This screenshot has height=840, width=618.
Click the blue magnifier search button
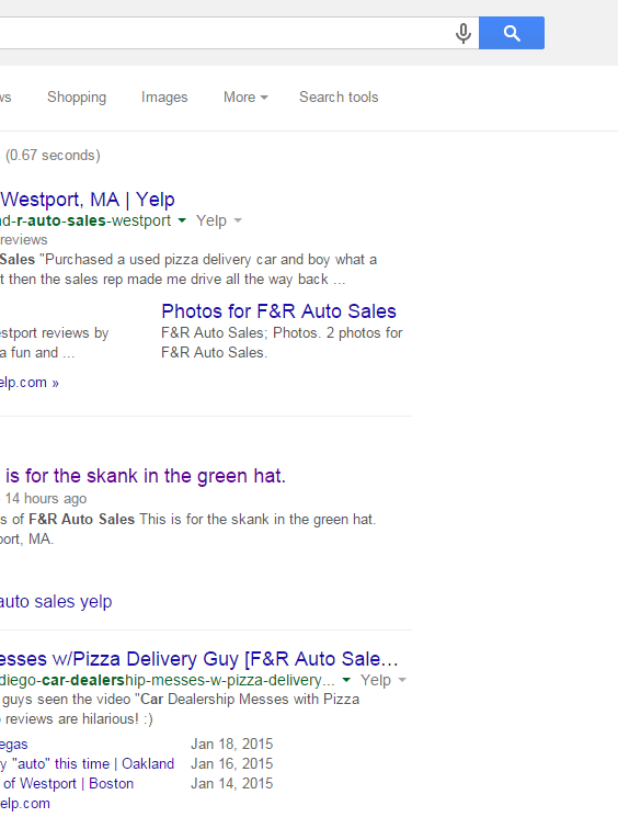pyautogui.click(x=511, y=33)
